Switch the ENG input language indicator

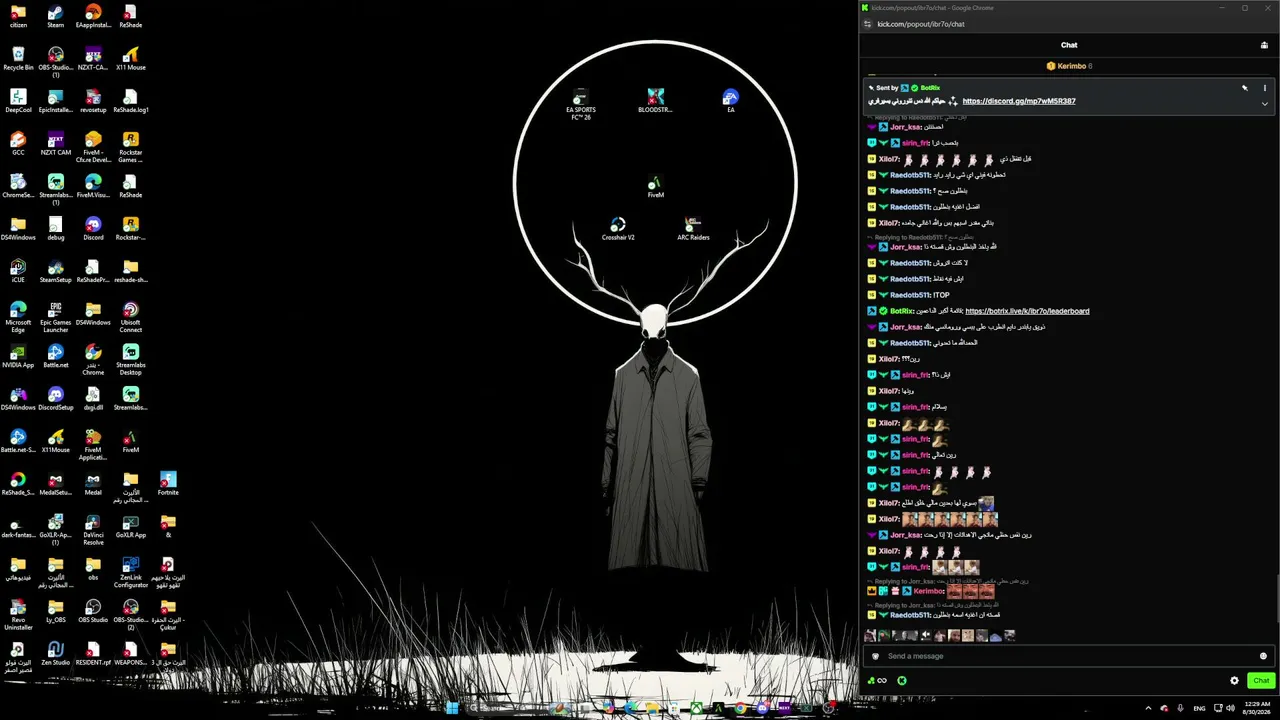click(x=1200, y=708)
